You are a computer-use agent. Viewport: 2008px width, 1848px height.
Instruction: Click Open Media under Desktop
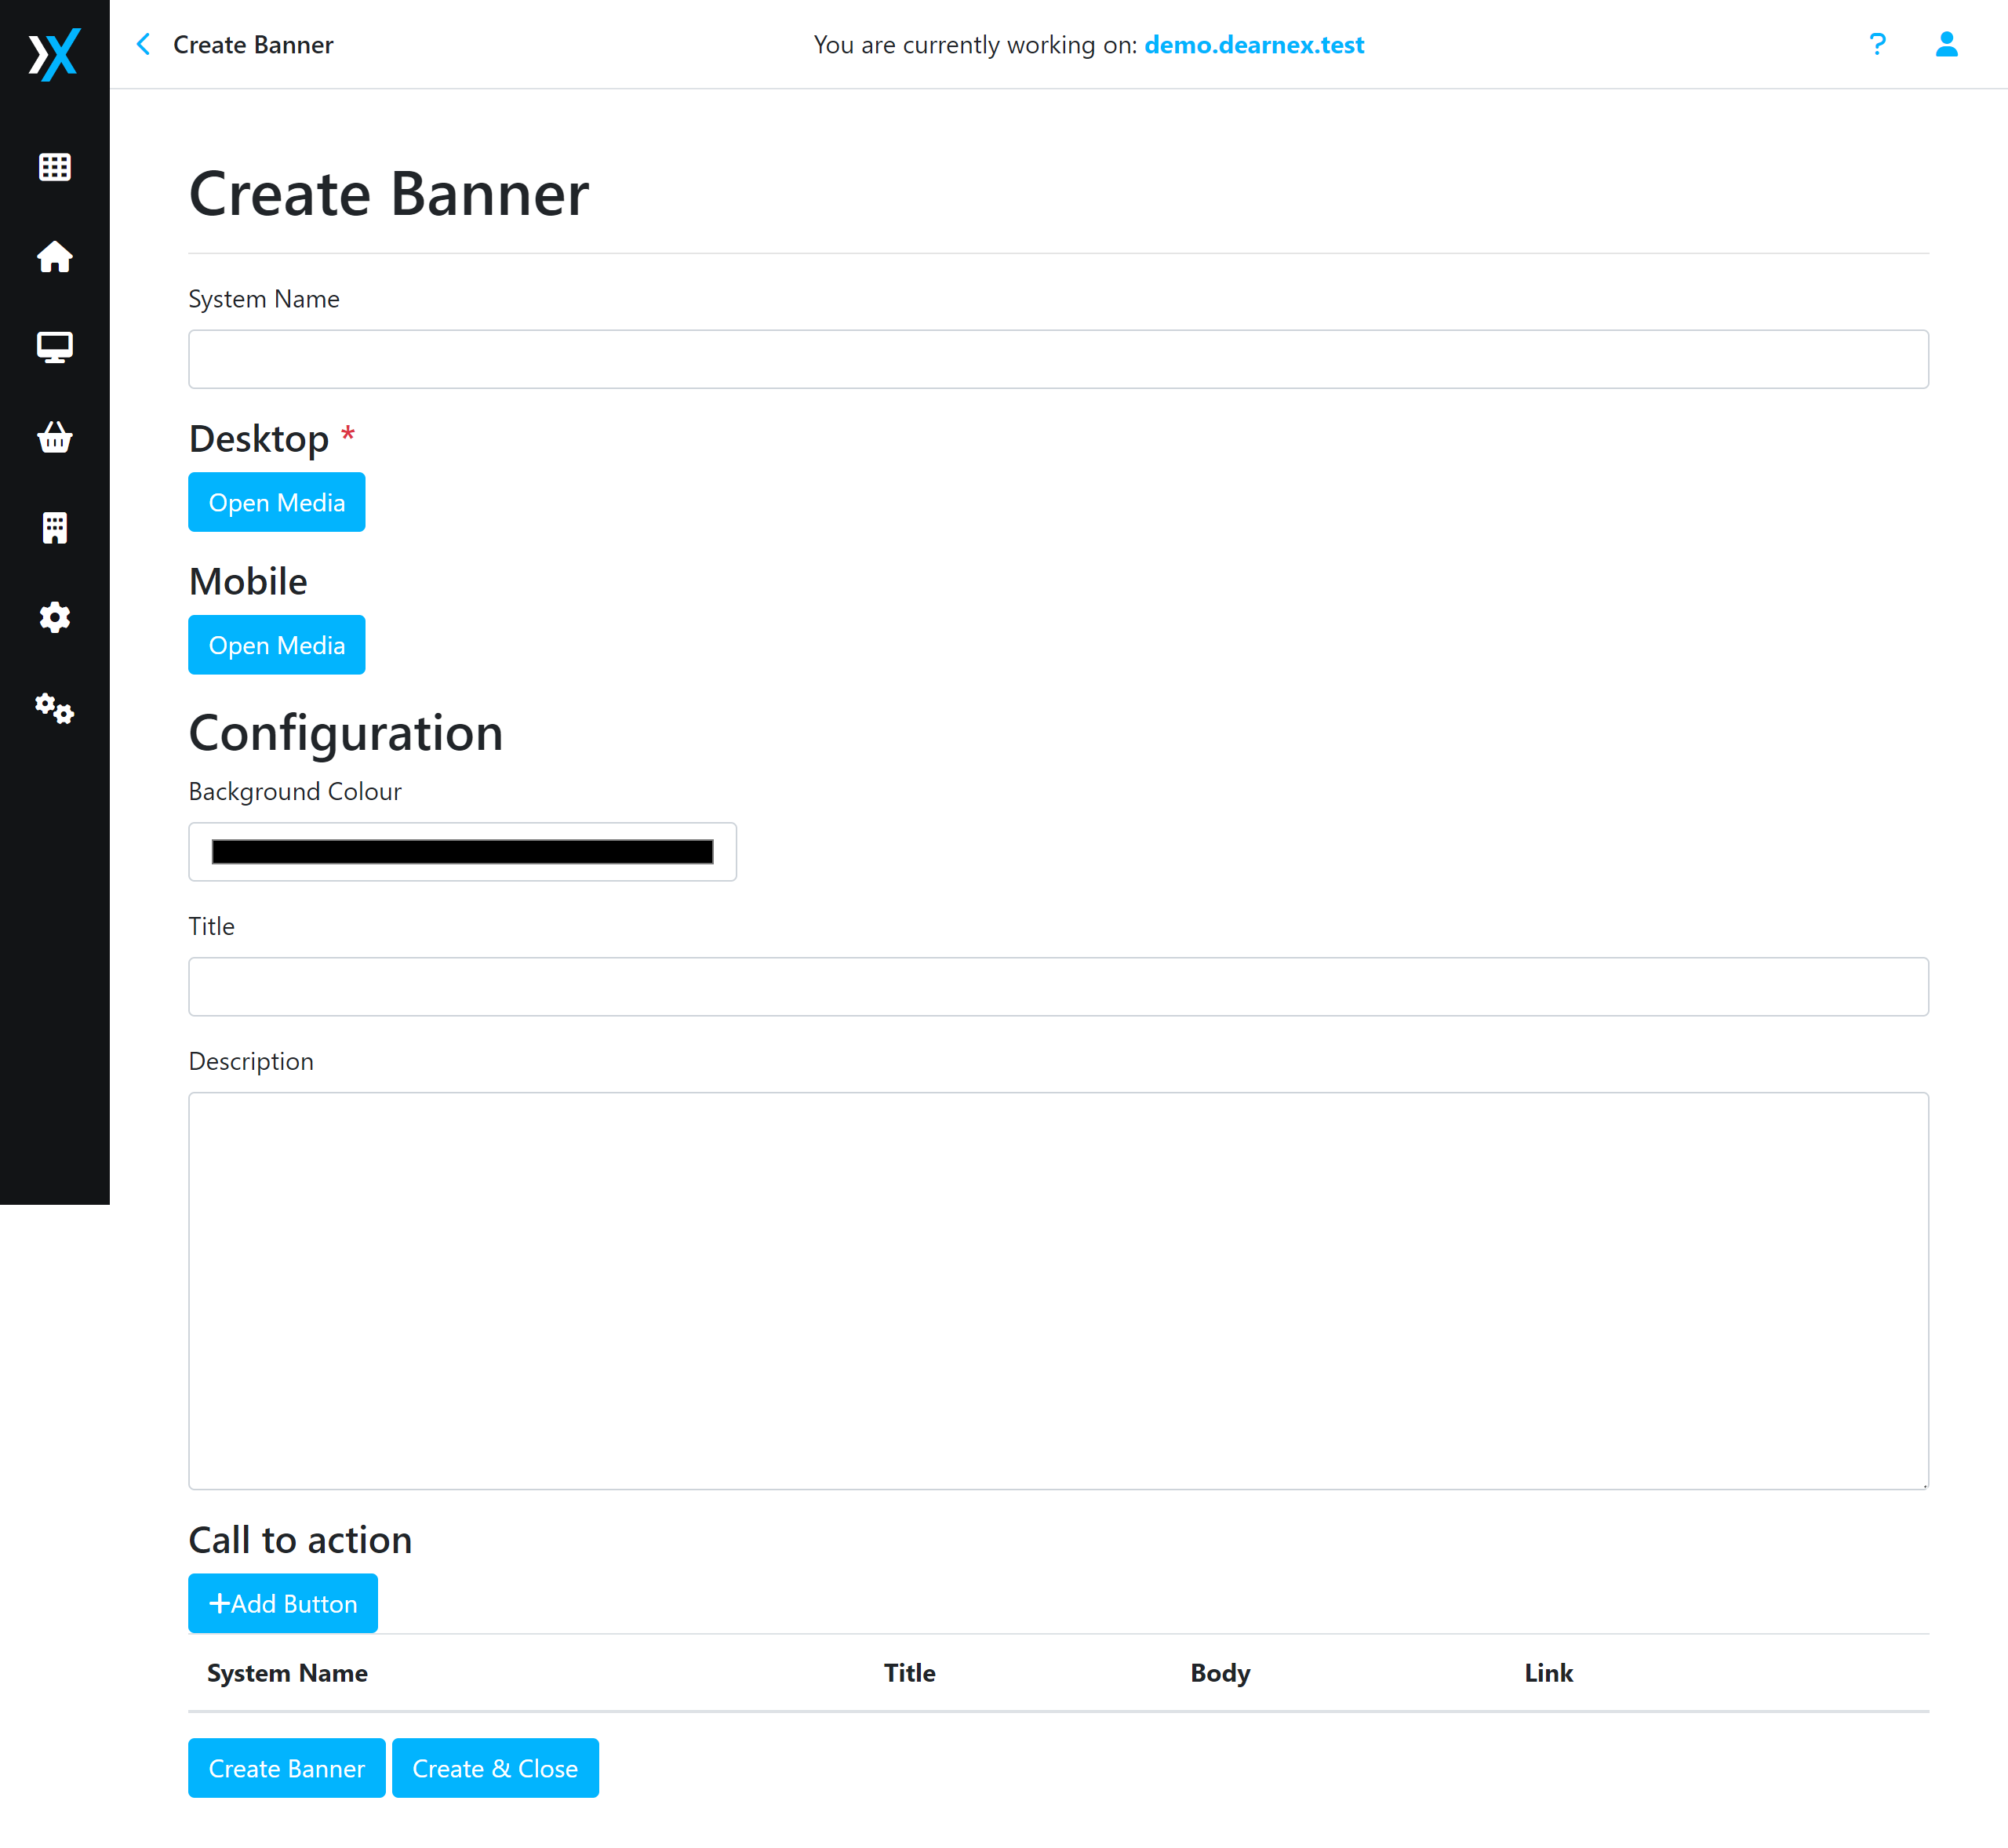click(x=276, y=502)
